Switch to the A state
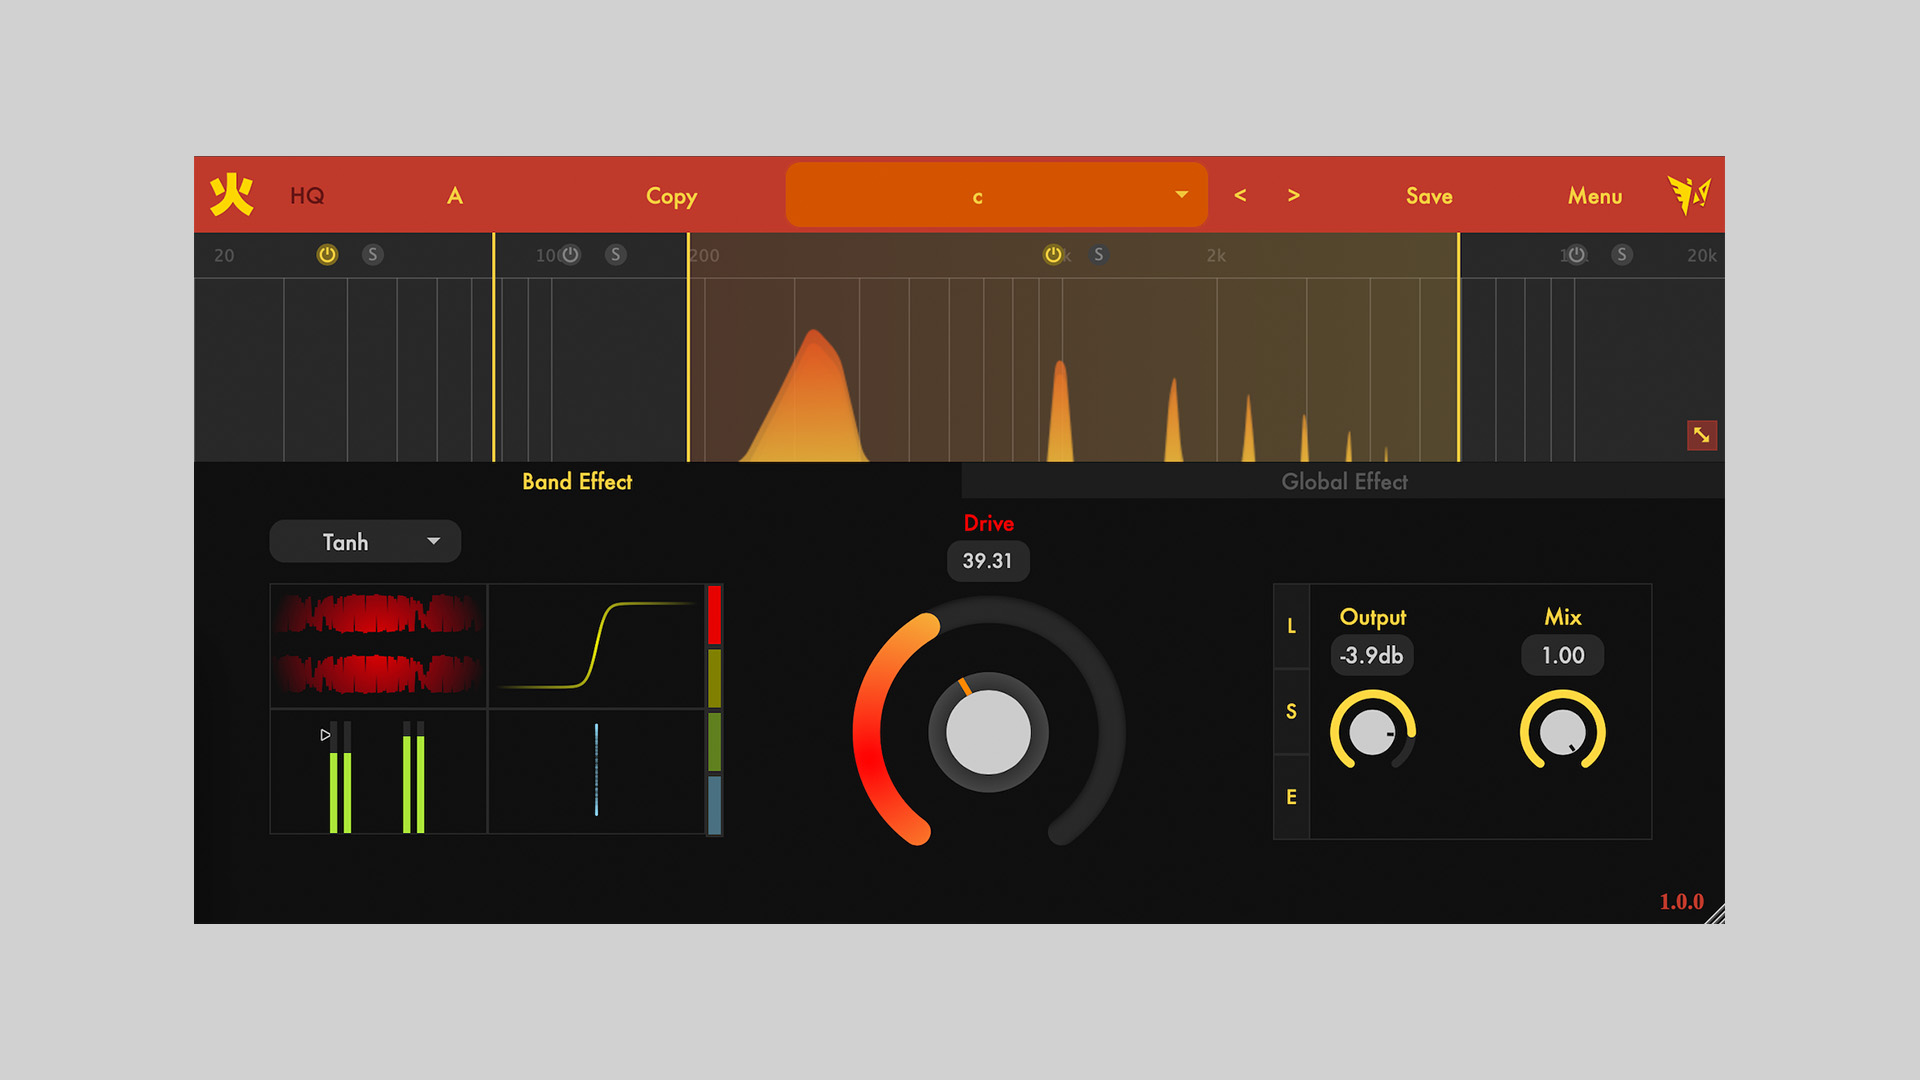The image size is (1920, 1080). [455, 196]
